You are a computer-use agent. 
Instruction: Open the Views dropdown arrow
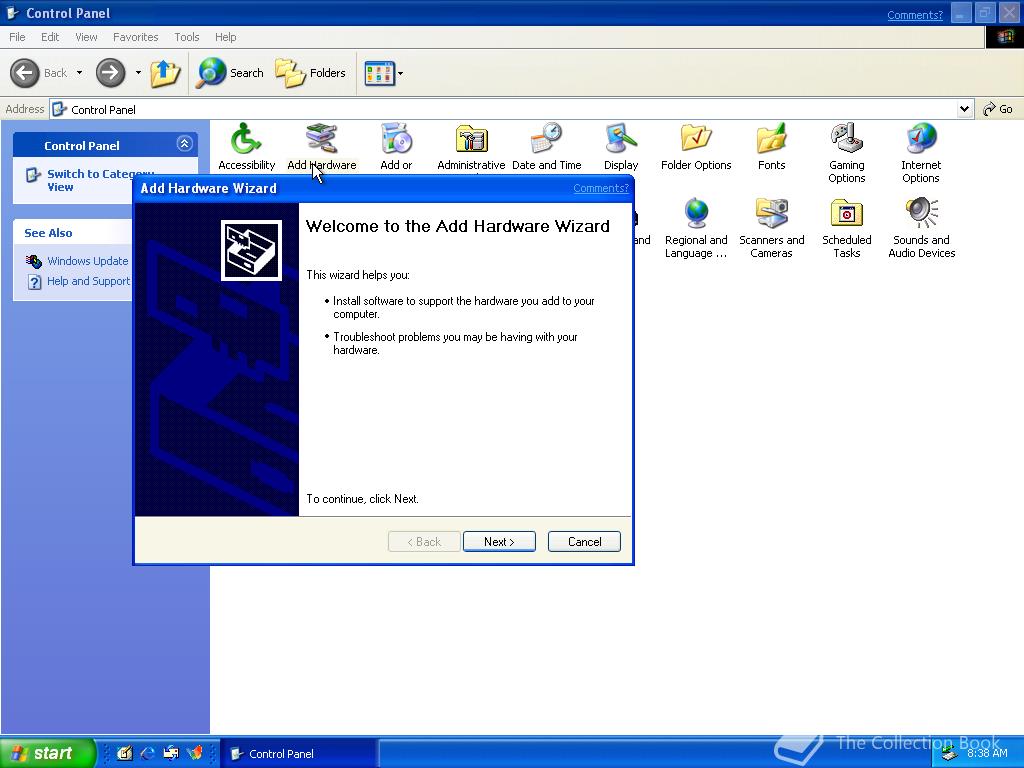400,73
